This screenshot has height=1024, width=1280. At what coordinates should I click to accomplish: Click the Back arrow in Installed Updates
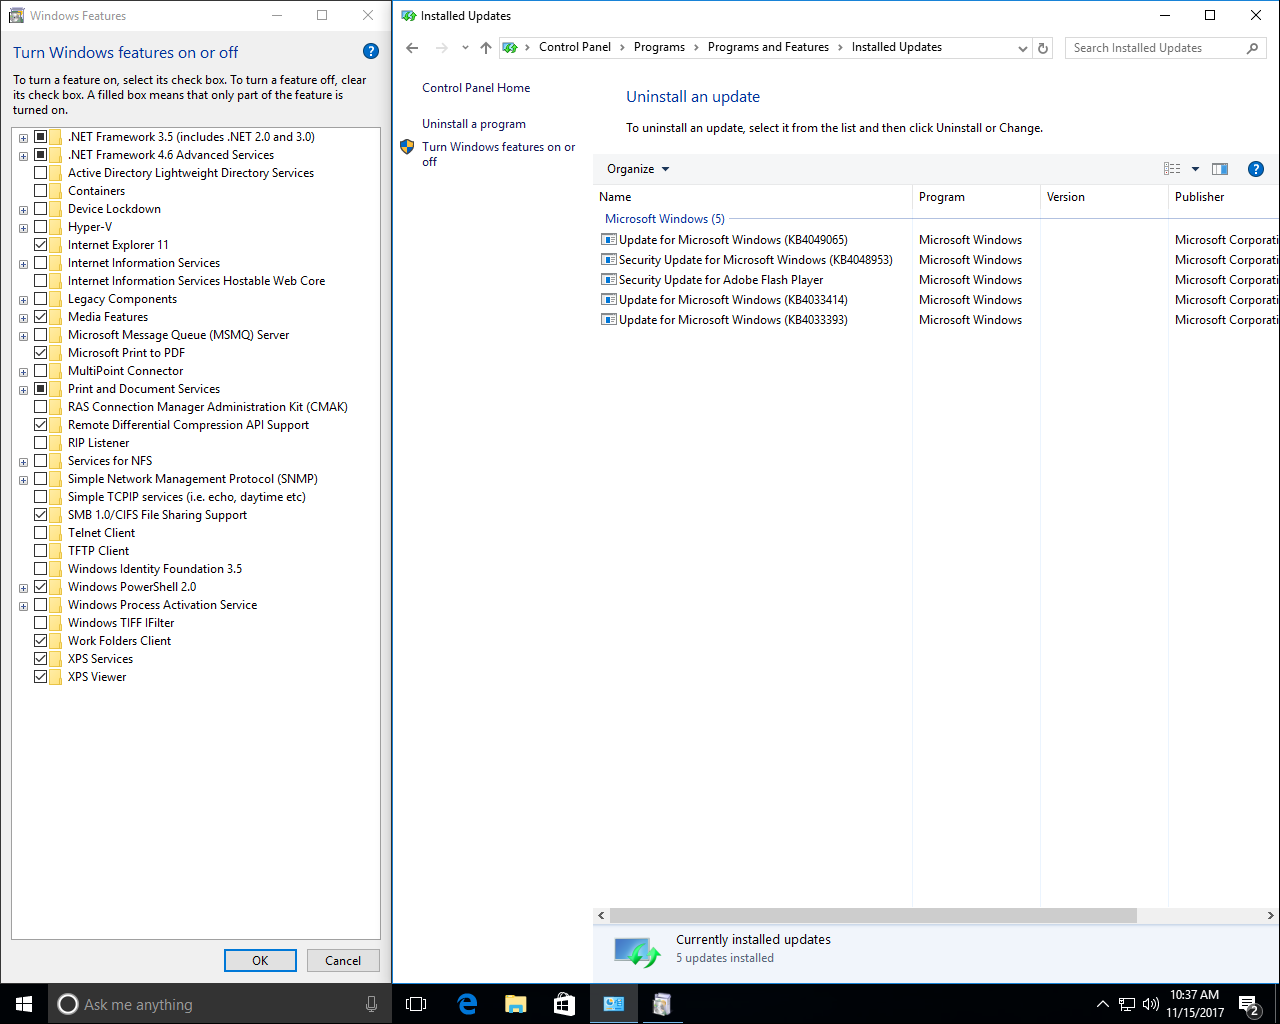pos(412,48)
